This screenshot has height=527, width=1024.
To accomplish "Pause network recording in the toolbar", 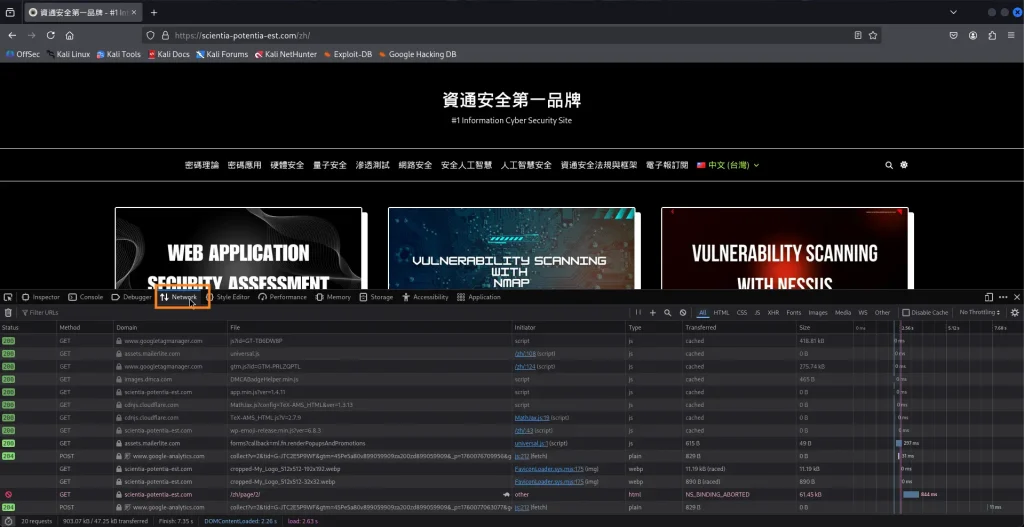I will coord(640,313).
